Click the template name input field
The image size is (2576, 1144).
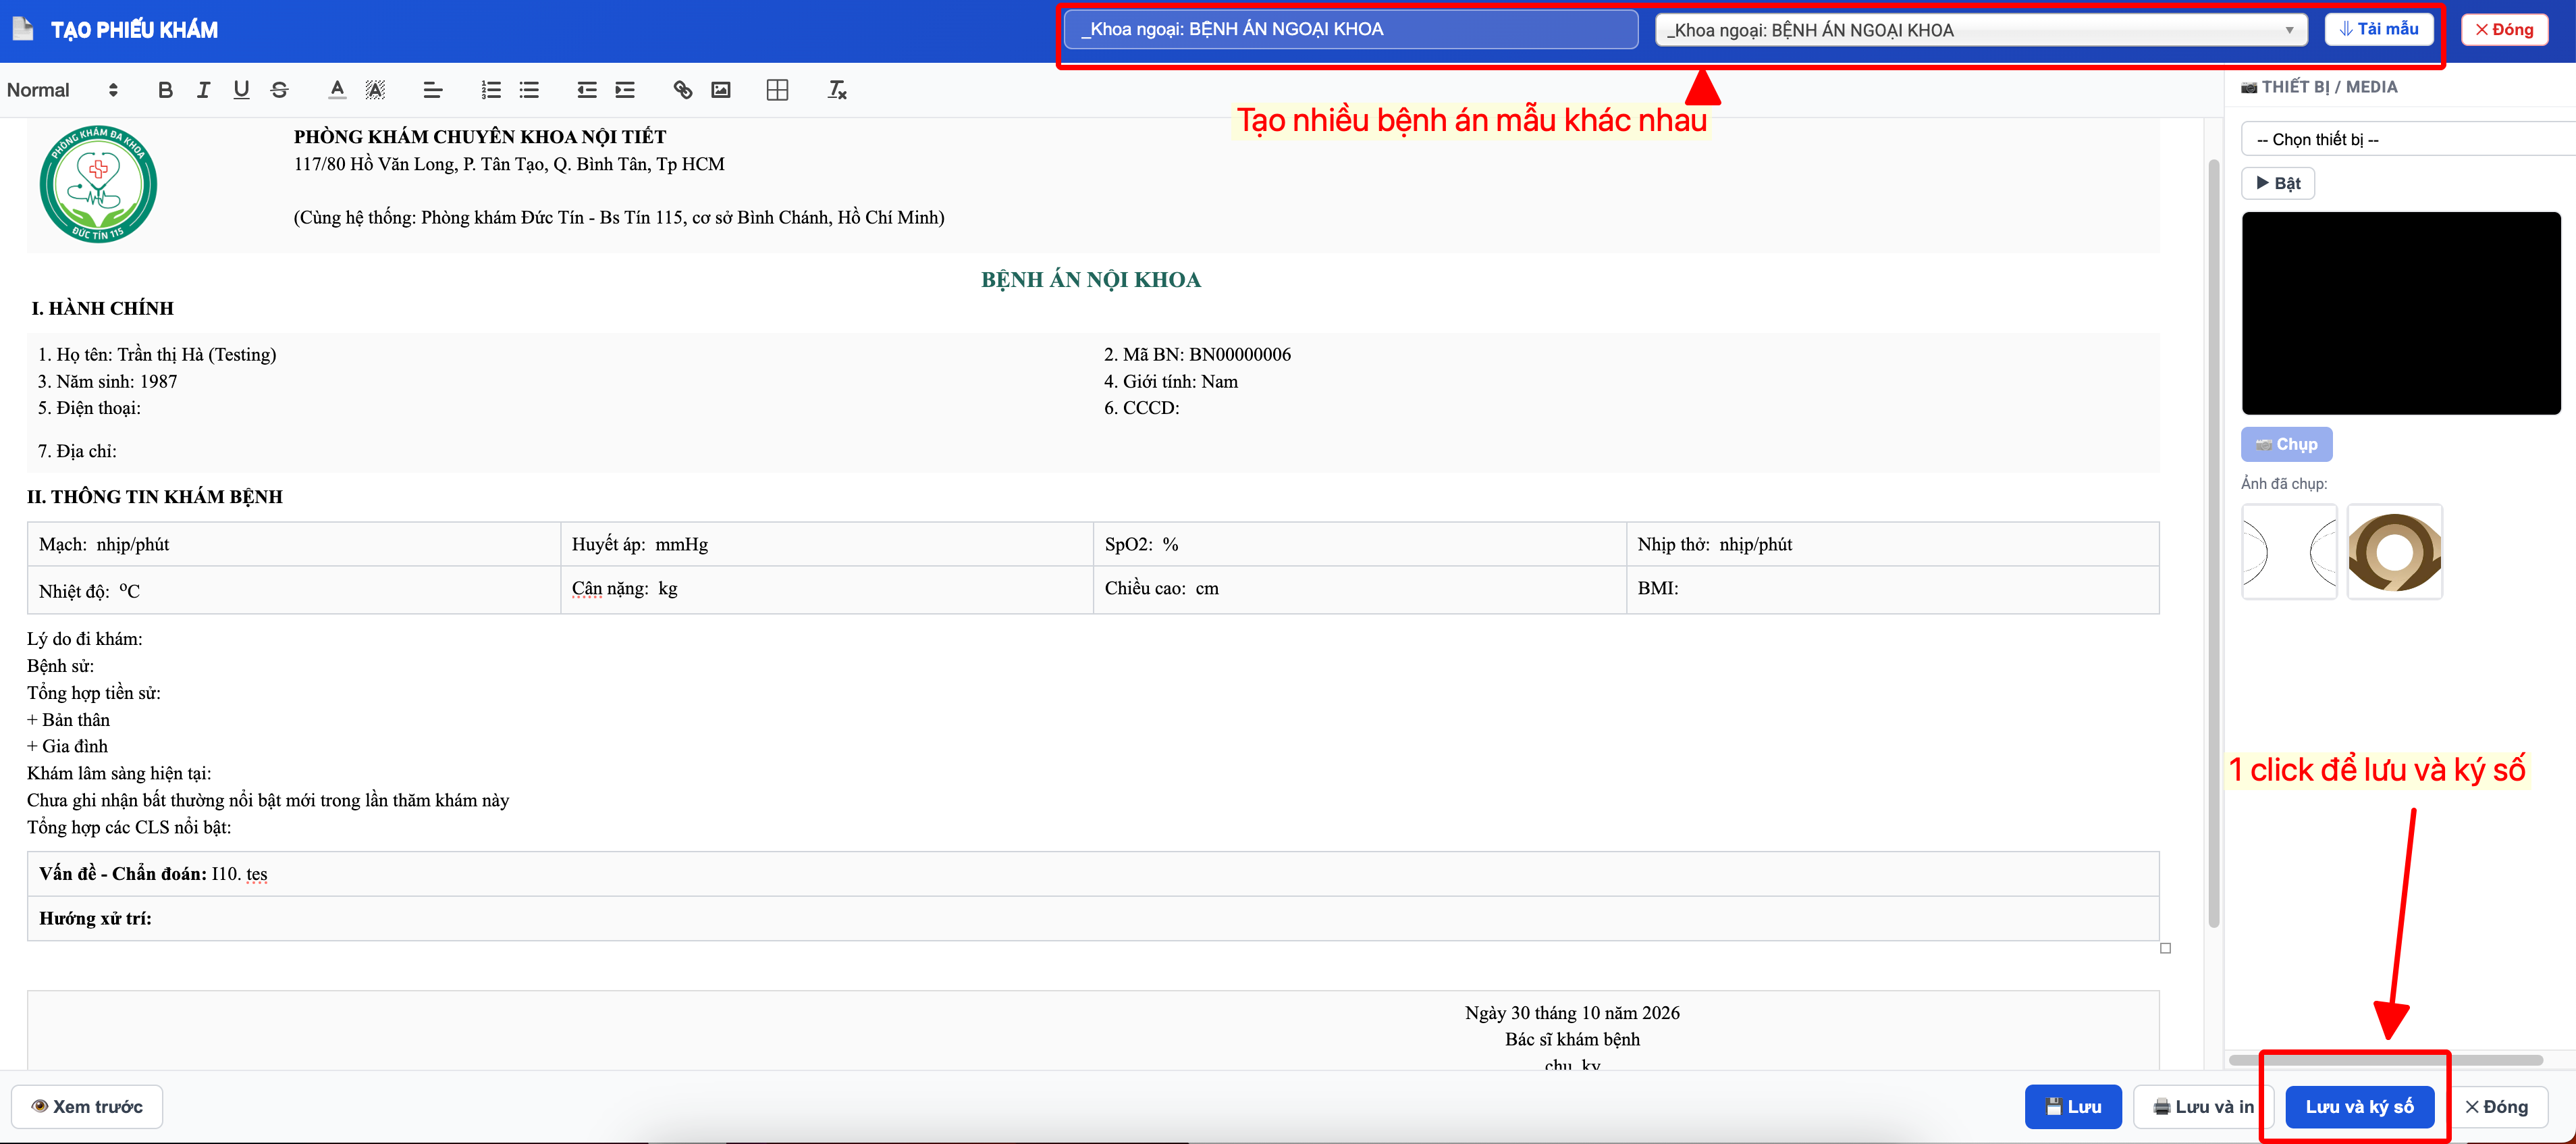pos(1350,29)
